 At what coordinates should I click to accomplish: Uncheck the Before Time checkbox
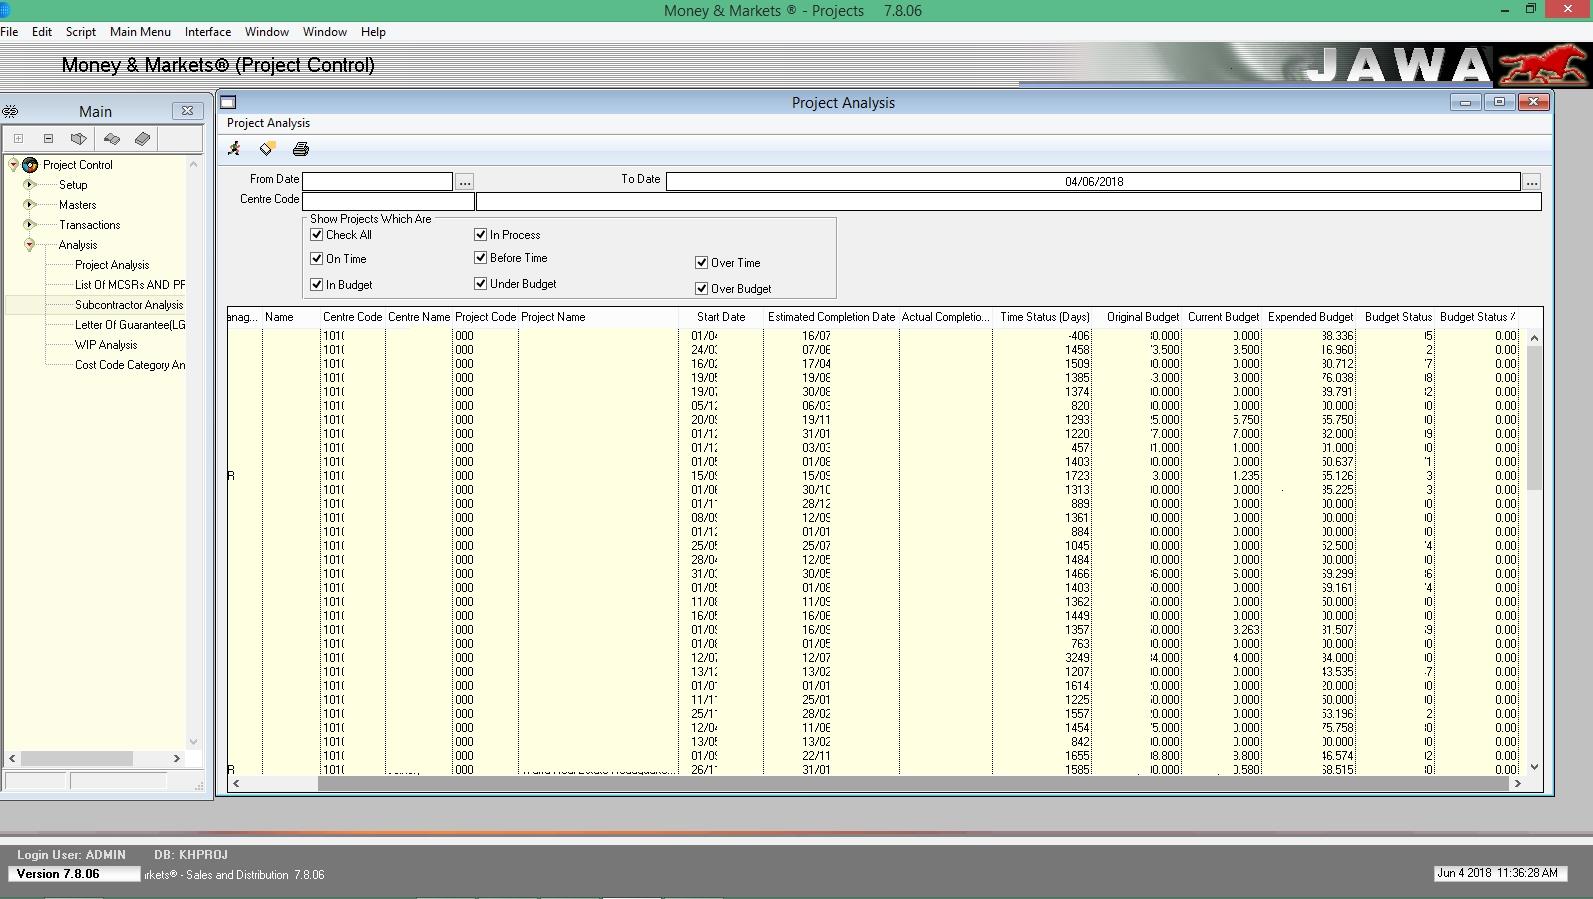[x=481, y=258]
